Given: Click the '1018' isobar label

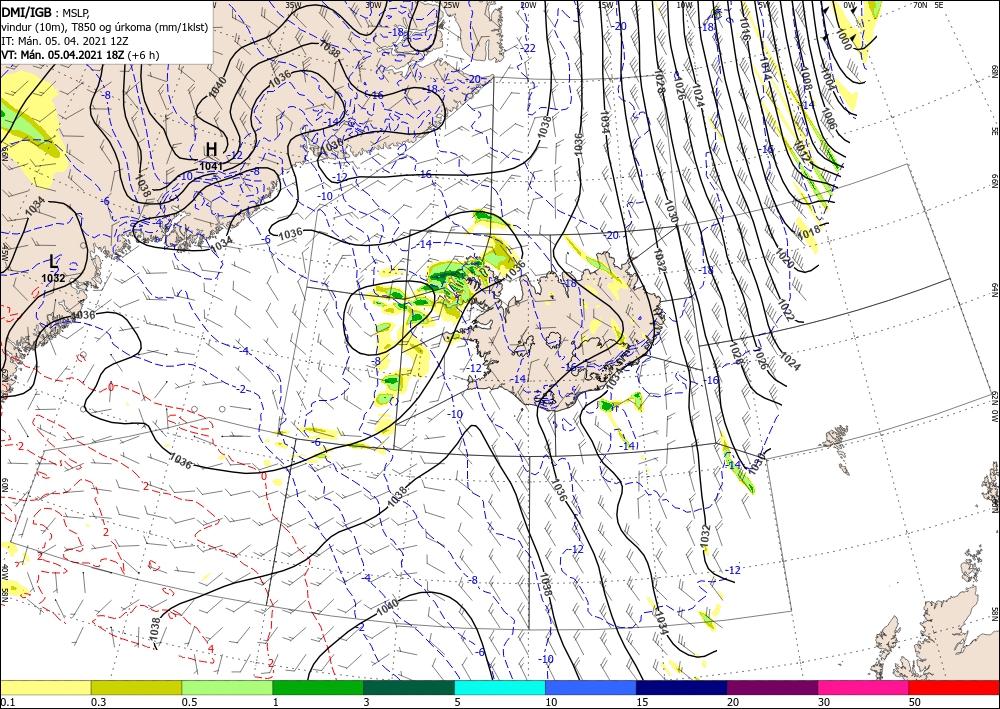Looking at the screenshot, I should (809, 232).
